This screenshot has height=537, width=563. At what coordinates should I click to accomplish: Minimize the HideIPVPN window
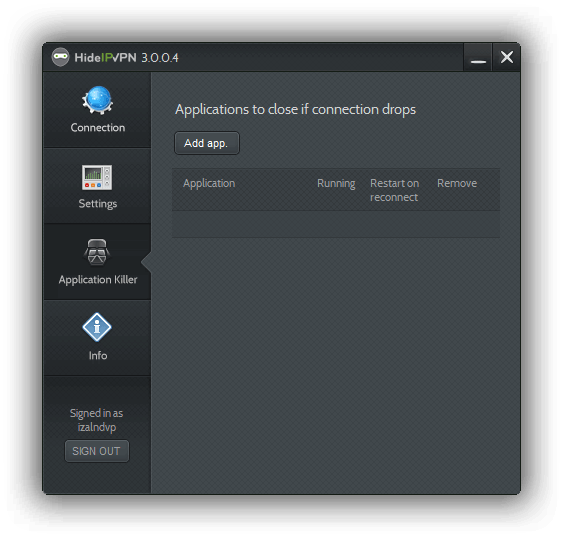click(x=478, y=57)
